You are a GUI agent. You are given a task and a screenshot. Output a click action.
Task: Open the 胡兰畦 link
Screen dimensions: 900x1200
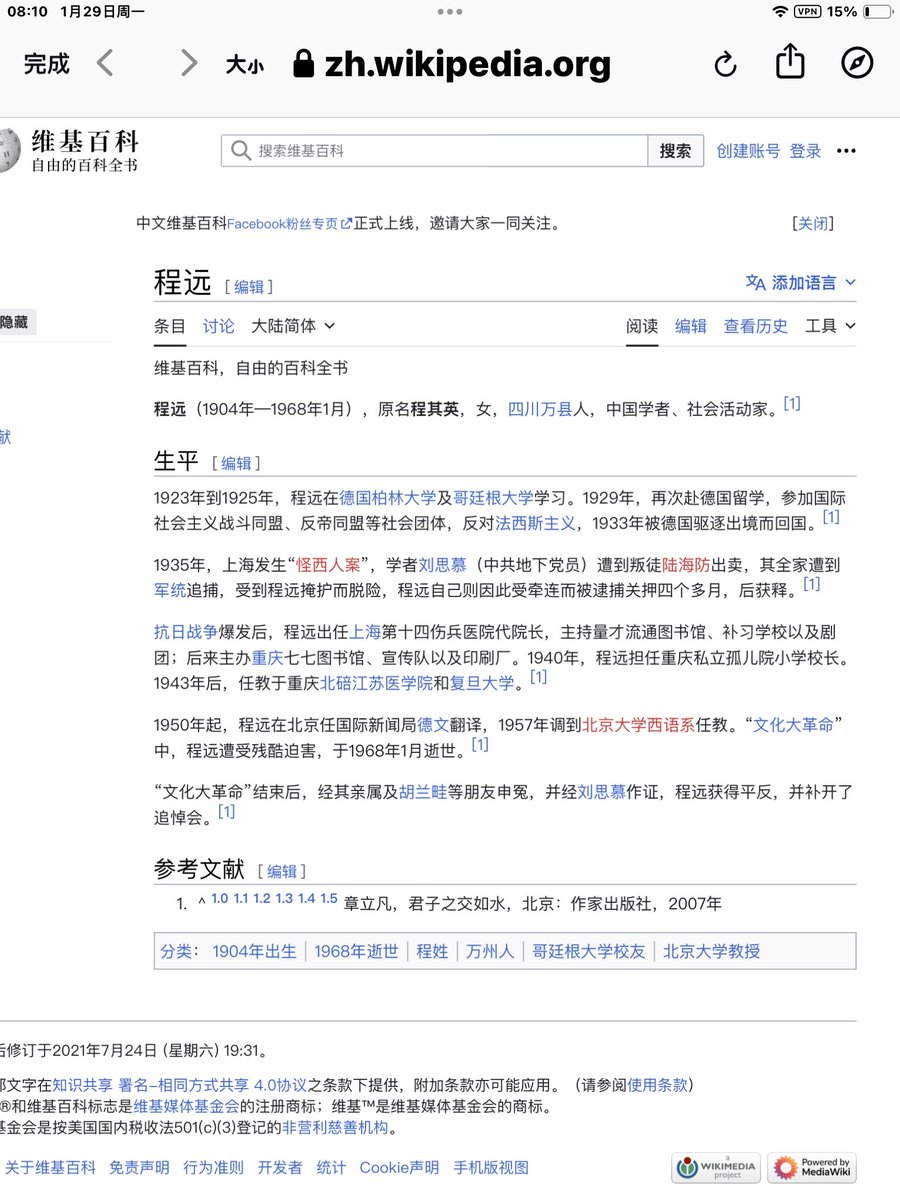[424, 794]
